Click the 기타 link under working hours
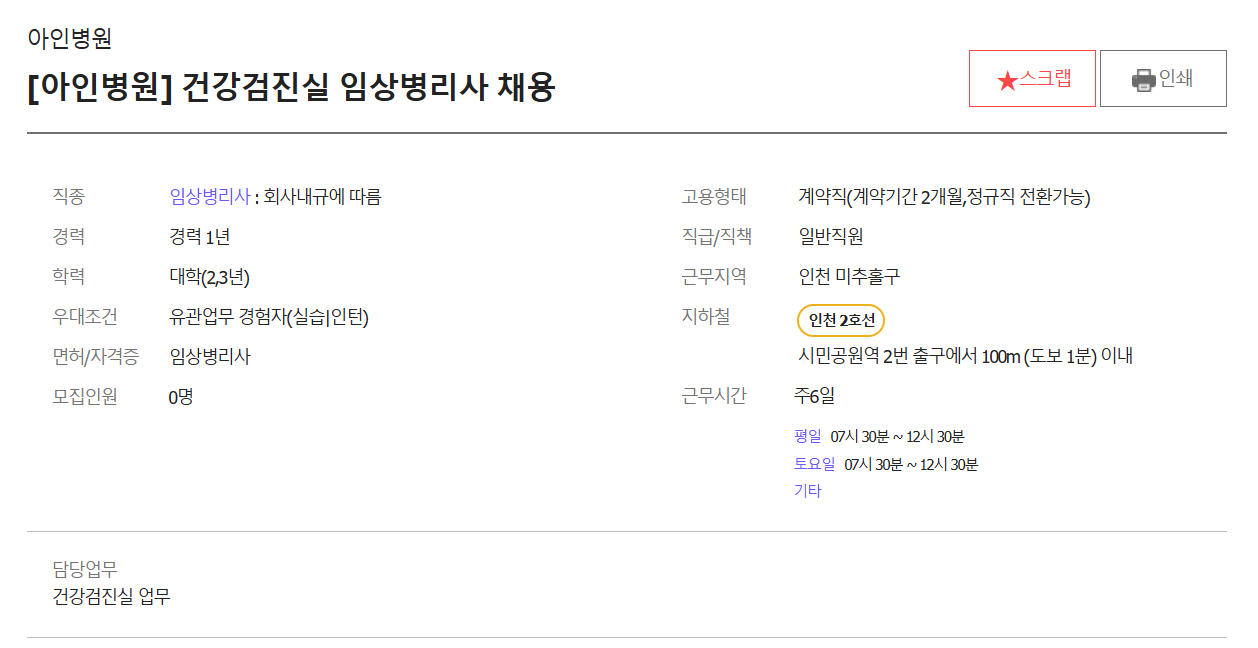 (x=807, y=491)
